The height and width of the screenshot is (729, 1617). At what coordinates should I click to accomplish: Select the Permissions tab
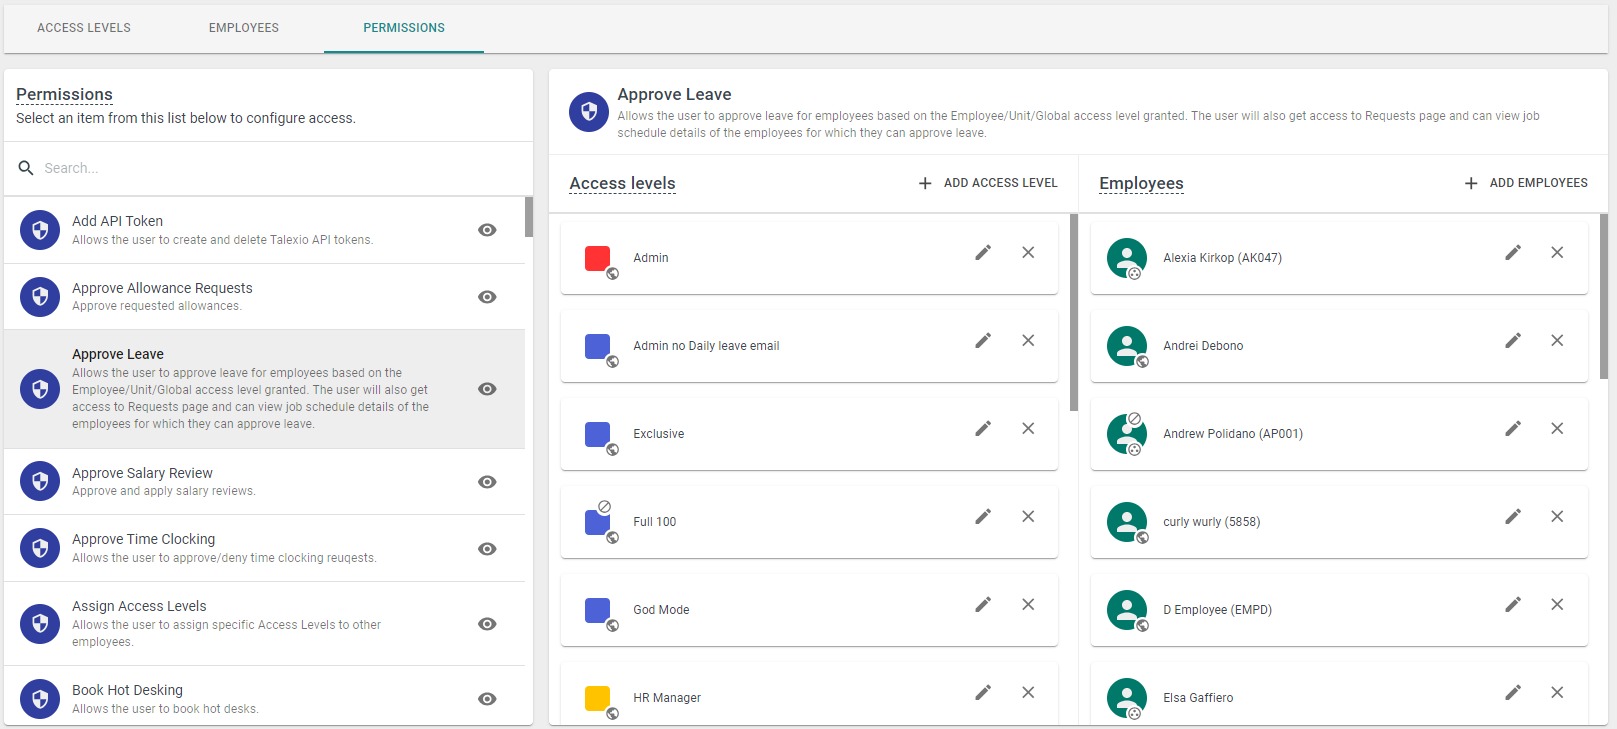(x=404, y=28)
